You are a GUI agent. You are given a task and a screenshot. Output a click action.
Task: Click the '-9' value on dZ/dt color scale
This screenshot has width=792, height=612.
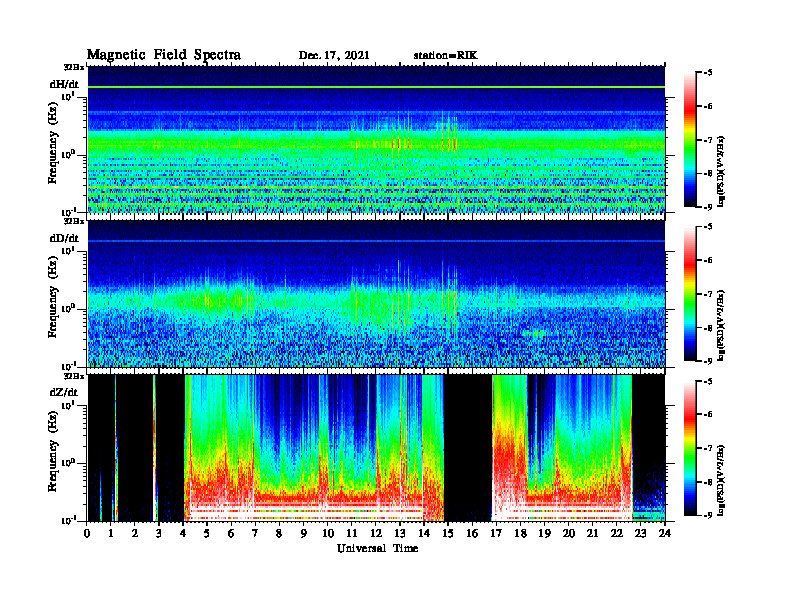click(708, 515)
